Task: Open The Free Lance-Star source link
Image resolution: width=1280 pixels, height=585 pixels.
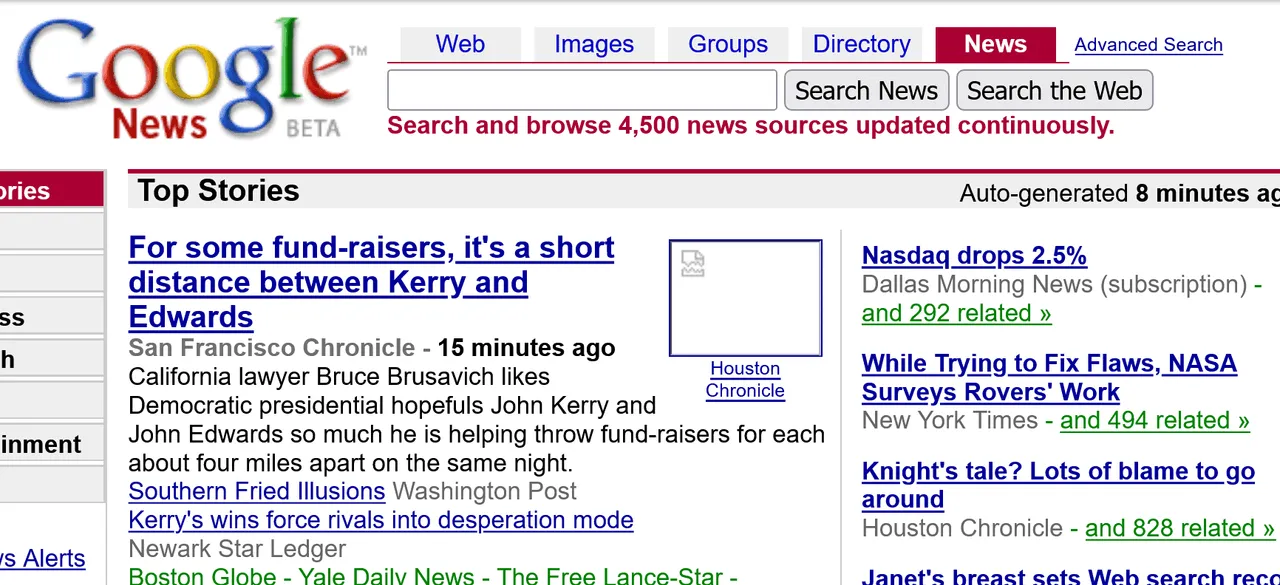Action: point(610,576)
